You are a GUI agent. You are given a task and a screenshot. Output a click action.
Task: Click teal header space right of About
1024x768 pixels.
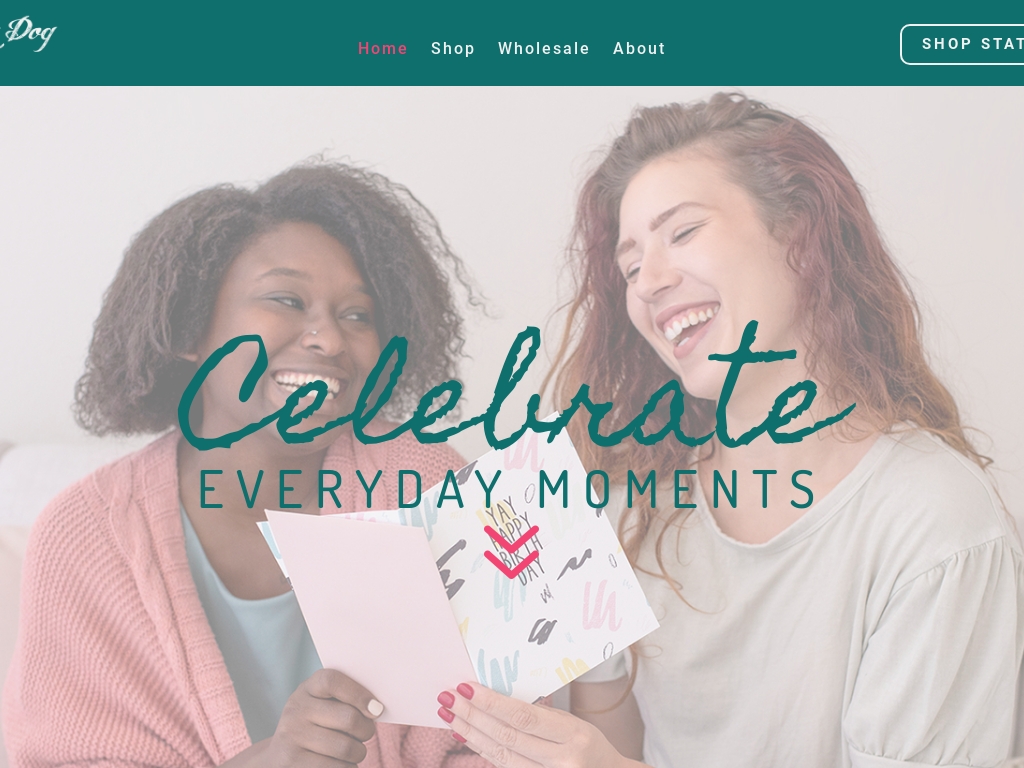784,43
